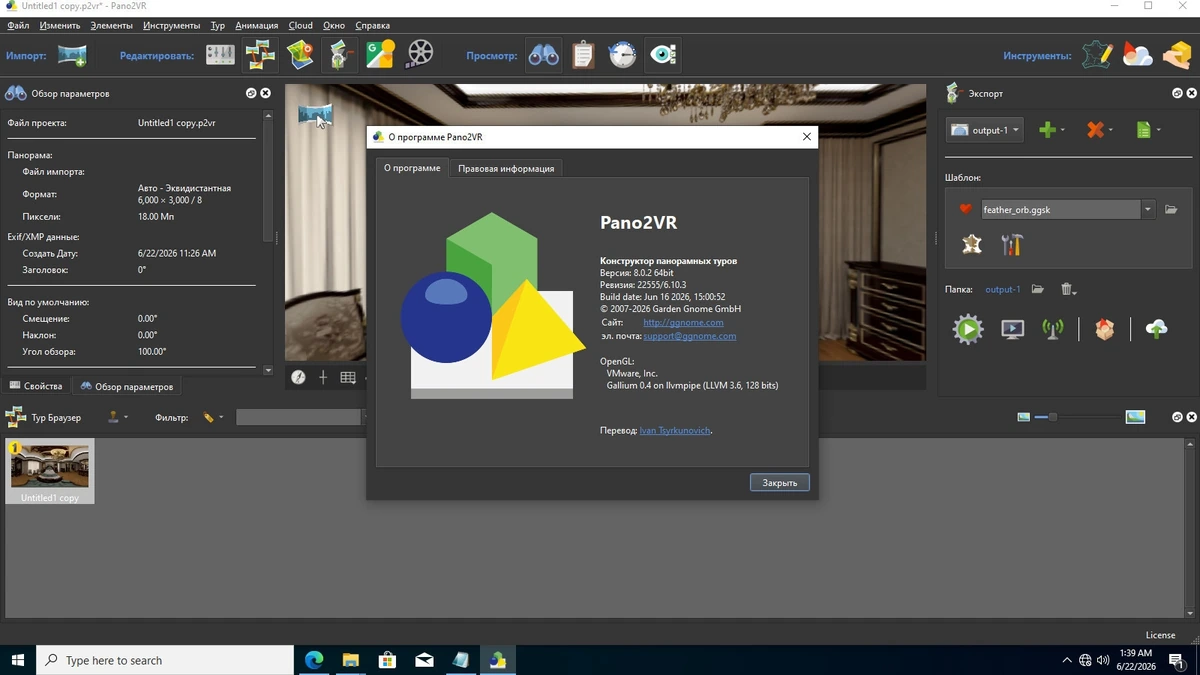Open the Tour Map icon
The image size is (1200, 675).
tap(300, 55)
